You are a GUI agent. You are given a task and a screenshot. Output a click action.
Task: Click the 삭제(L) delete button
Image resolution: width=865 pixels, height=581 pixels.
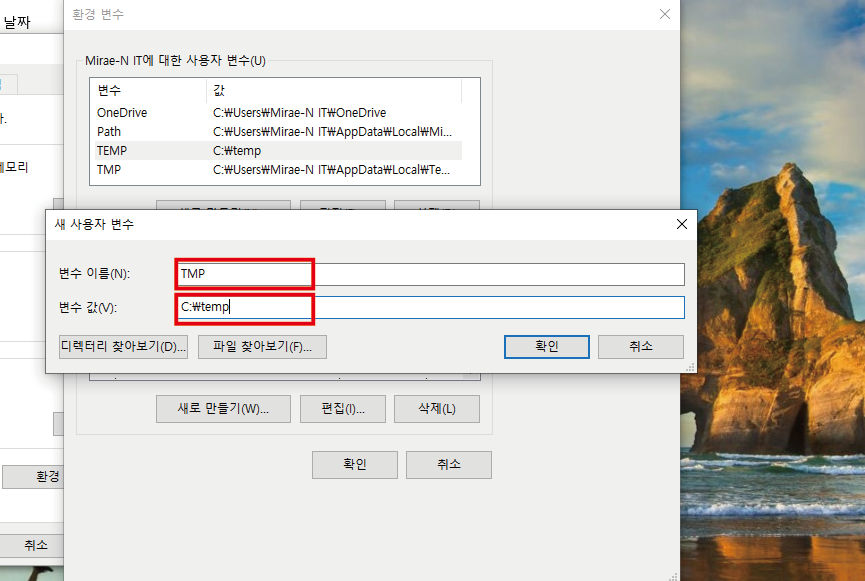pyautogui.click(x=436, y=408)
